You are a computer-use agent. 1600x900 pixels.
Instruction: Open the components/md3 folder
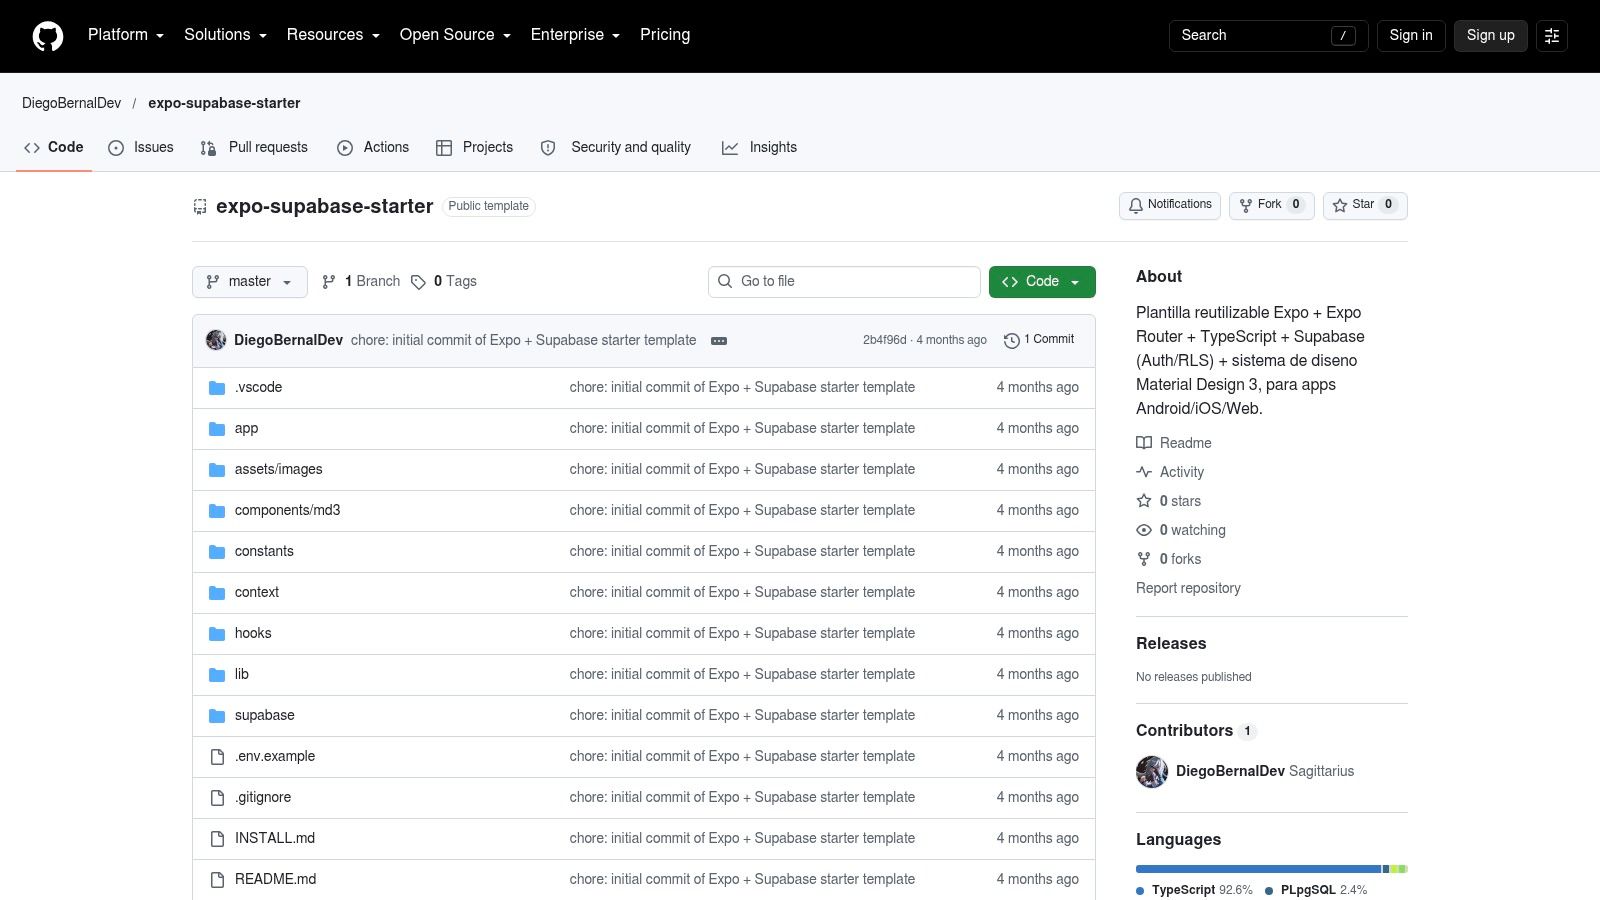(x=288, y=511)
